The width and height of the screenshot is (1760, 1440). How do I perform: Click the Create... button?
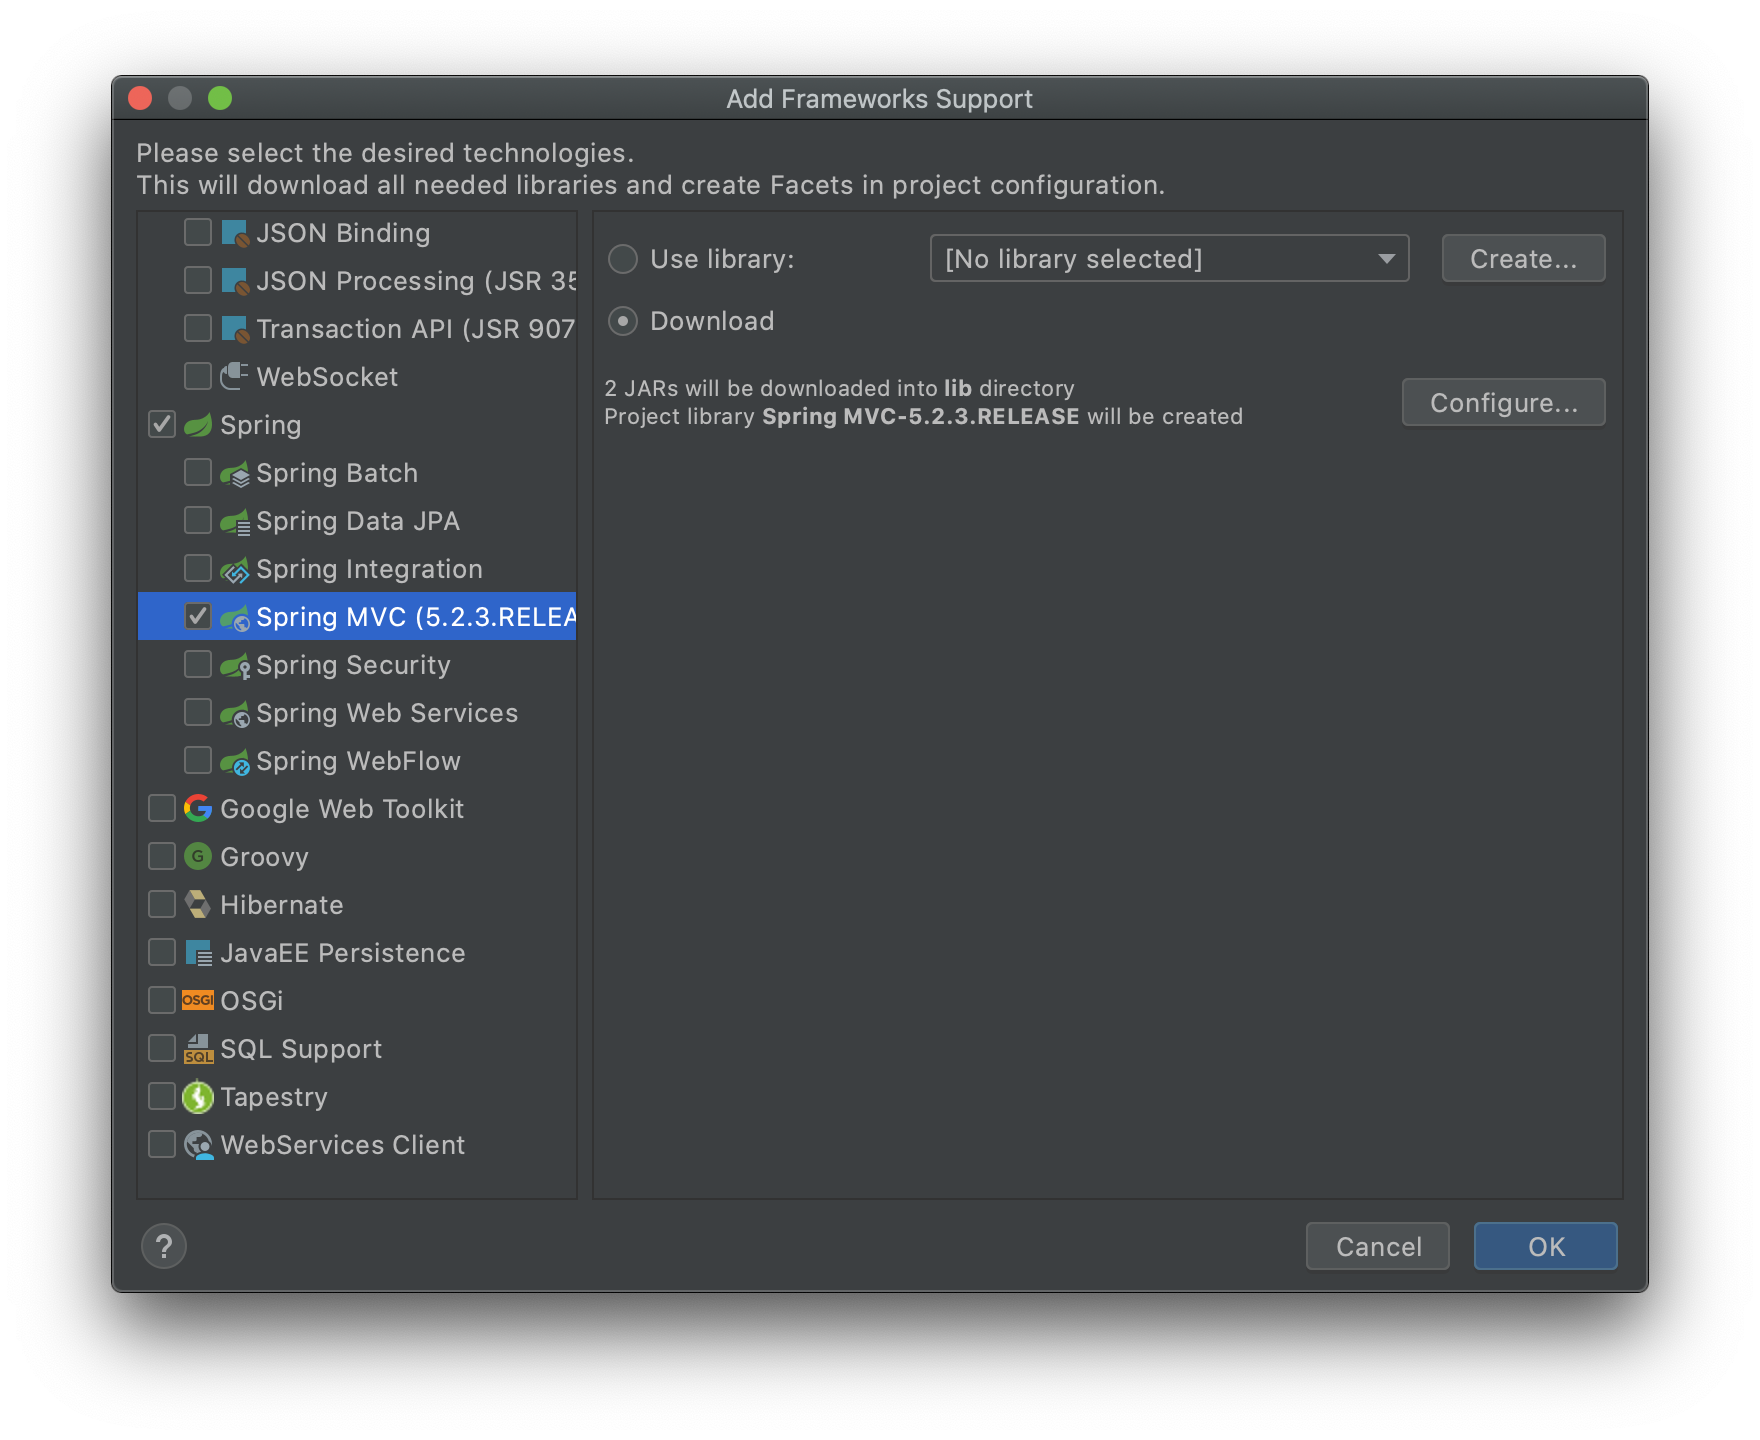point(1523,259)
